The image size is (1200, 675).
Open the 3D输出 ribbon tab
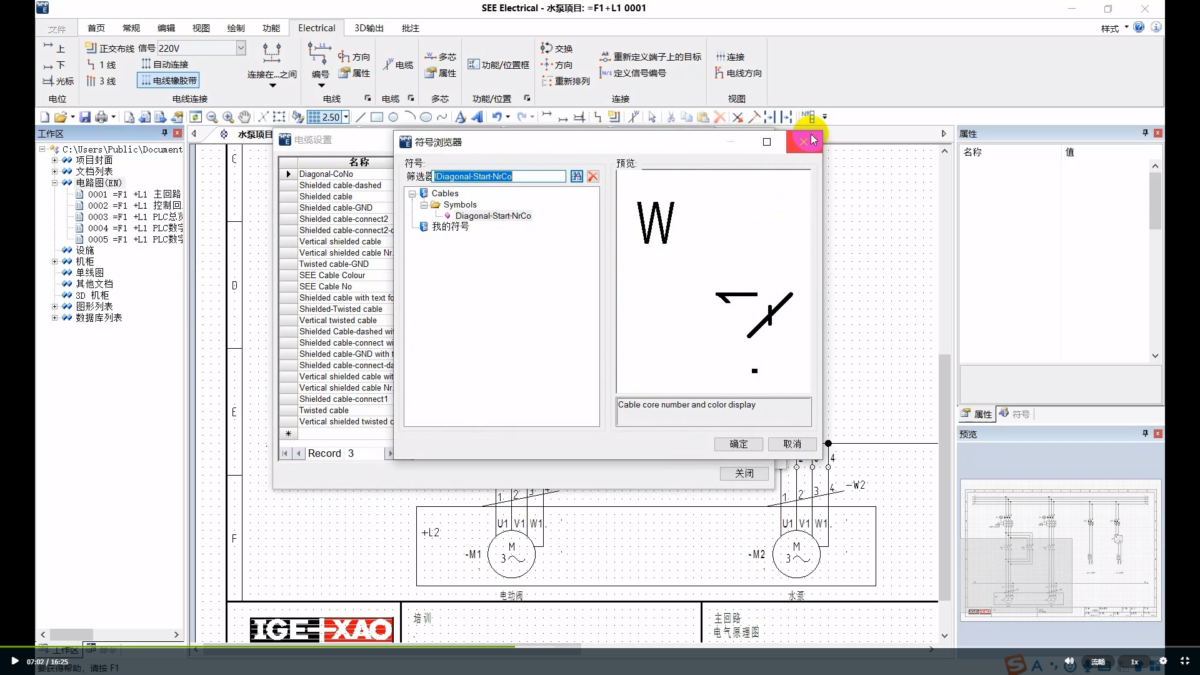369,28
